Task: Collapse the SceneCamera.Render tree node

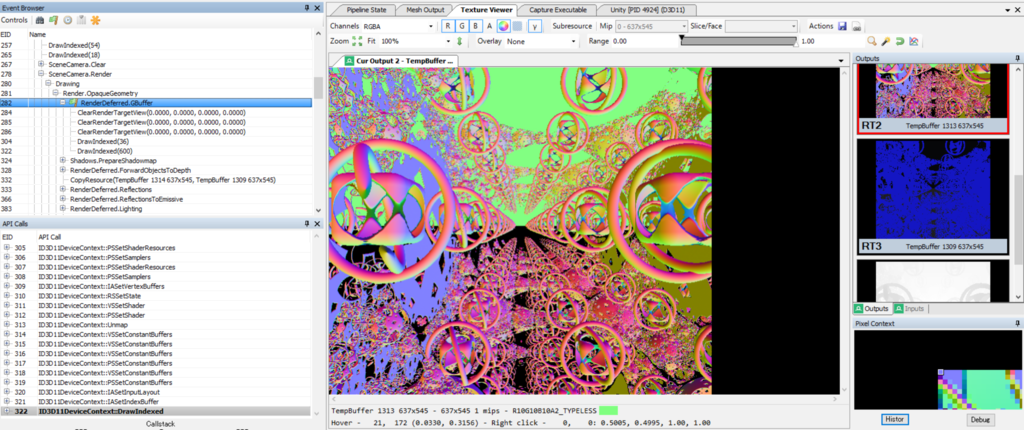Action: click(x=41, y=74)
